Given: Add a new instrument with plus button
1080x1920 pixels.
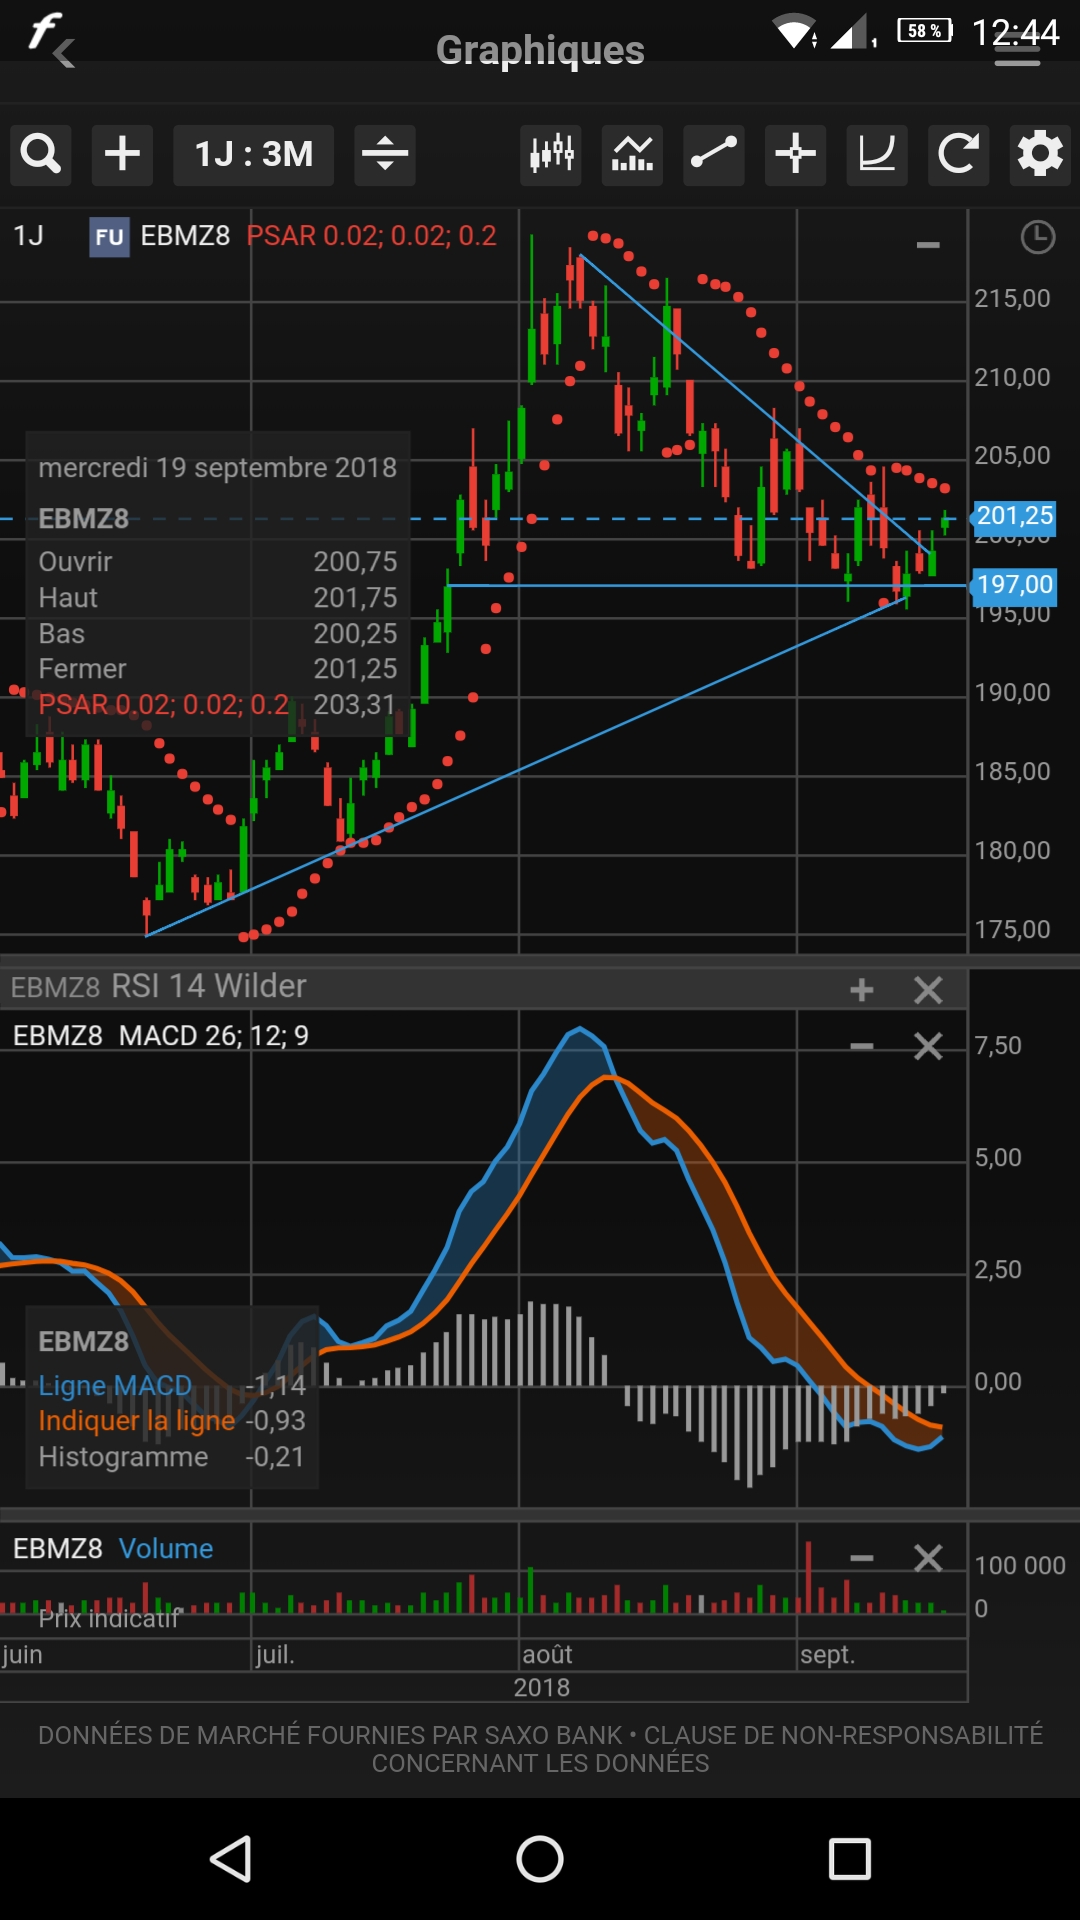Looking at the screenshot, I should [x=122, y=155].
